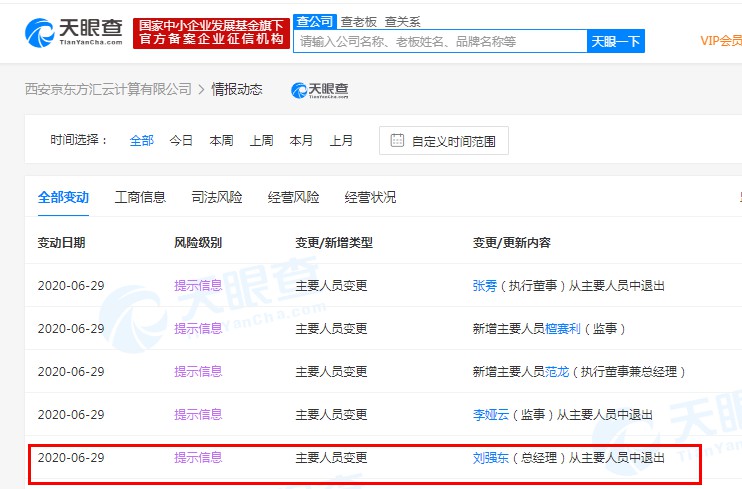
Task: Select the 查老板 search tab
Action: click(359, 22)
